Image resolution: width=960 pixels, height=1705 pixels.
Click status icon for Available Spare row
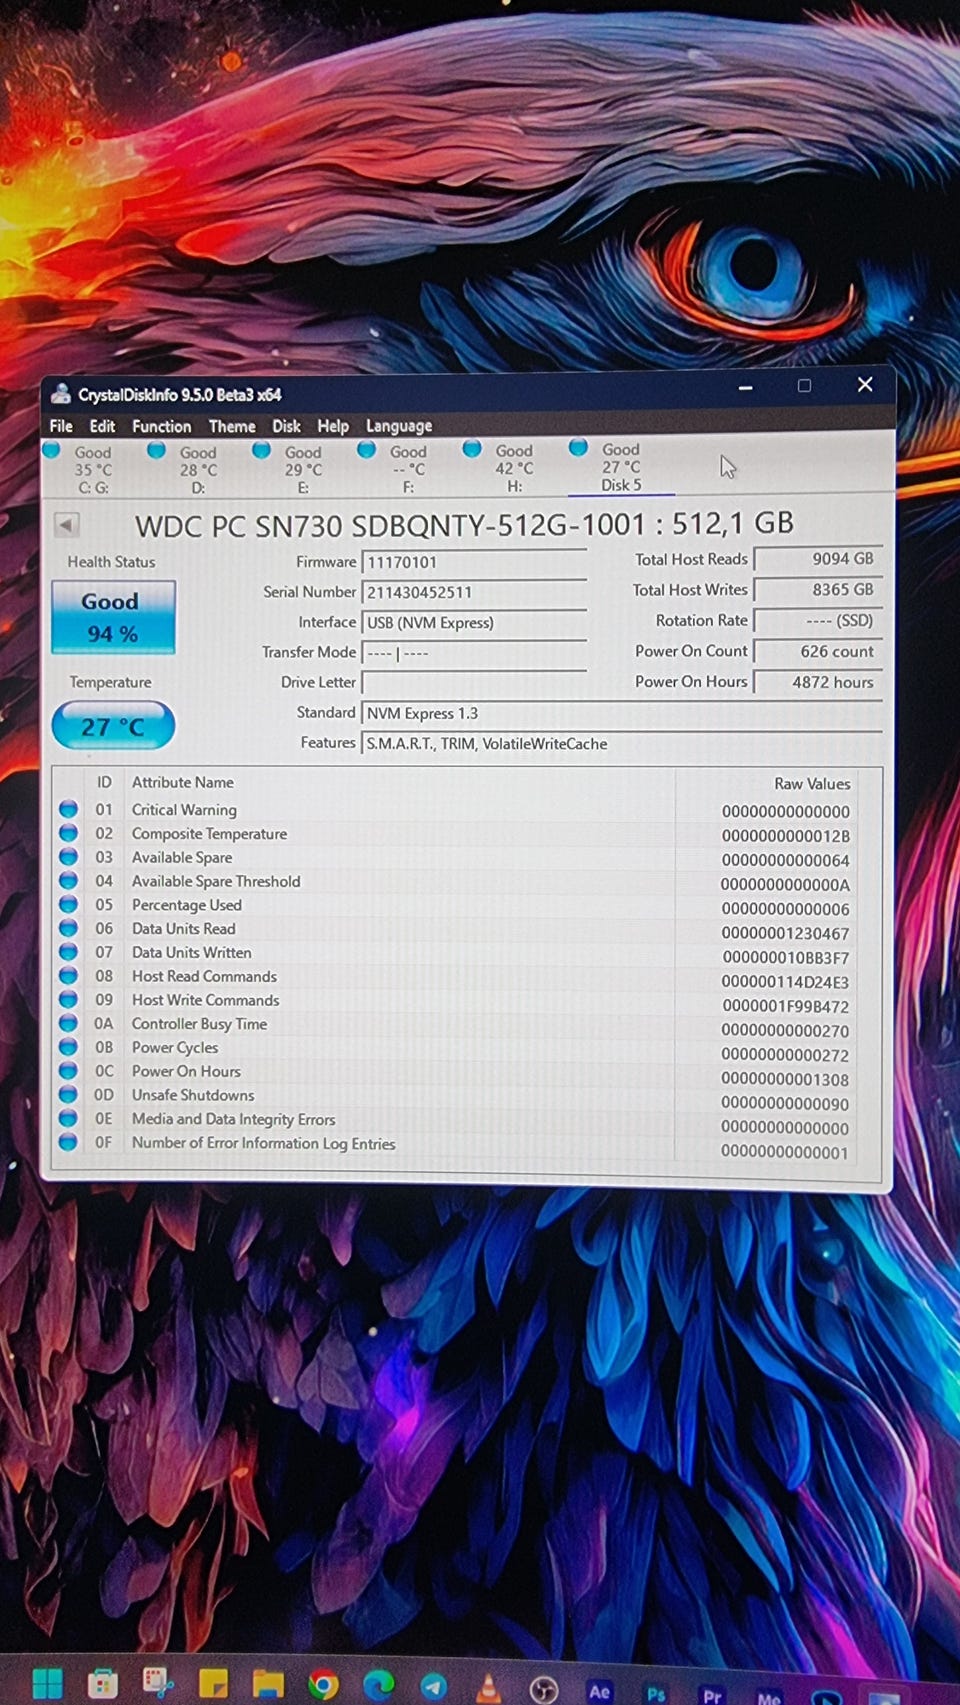[x=68, y=856]
